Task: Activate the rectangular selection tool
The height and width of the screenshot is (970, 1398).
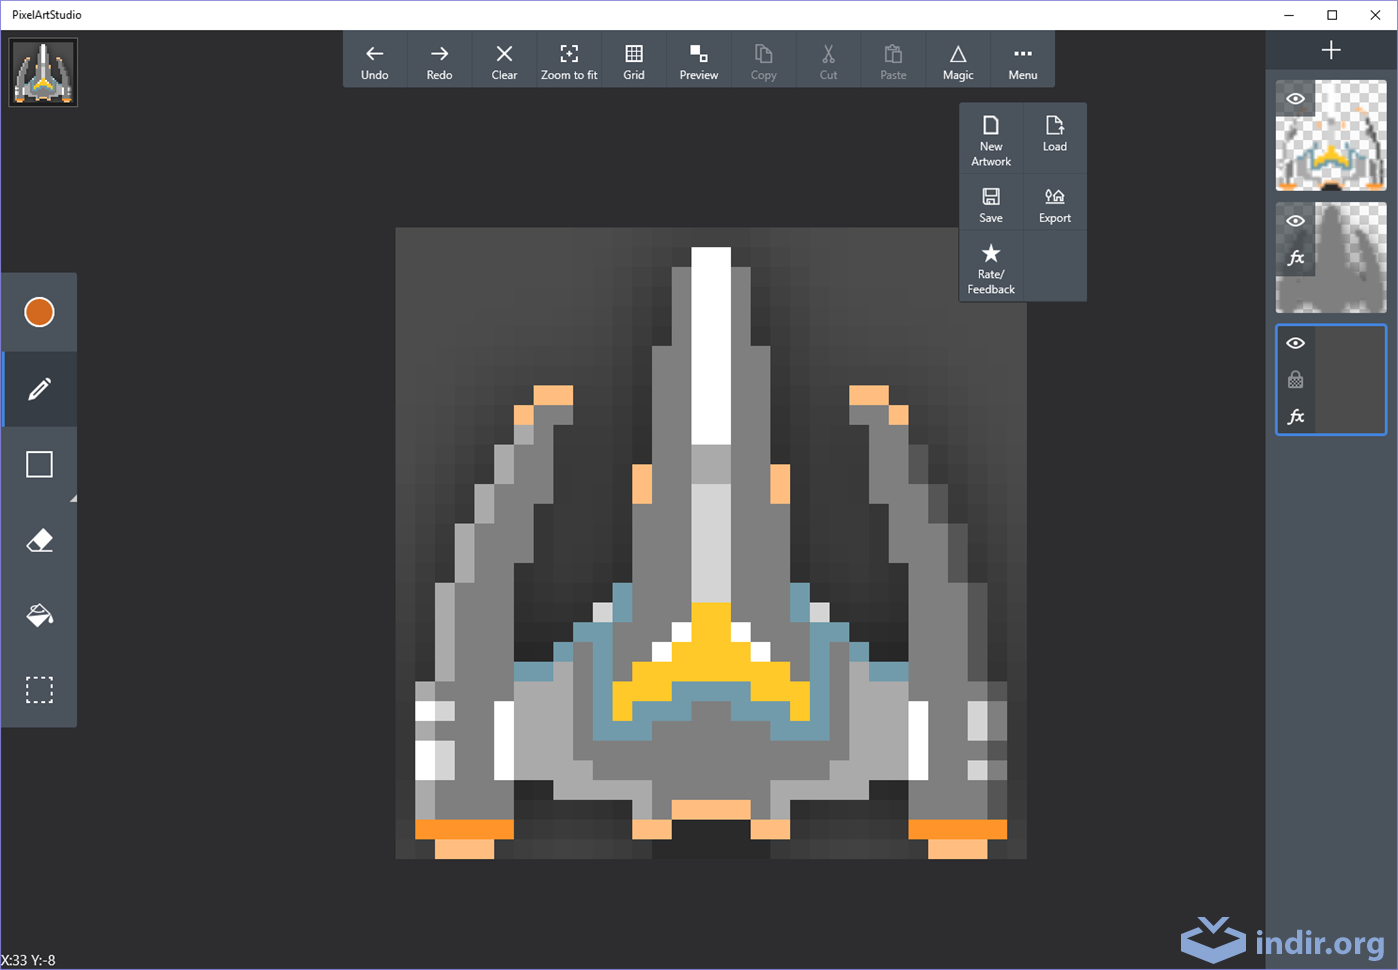Action: [39, 689]
